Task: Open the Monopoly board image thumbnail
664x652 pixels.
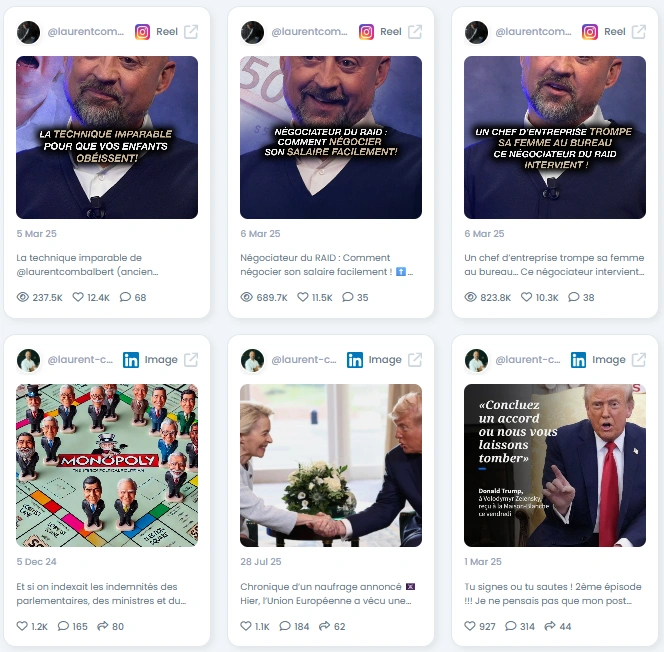Action: point(107,465)
